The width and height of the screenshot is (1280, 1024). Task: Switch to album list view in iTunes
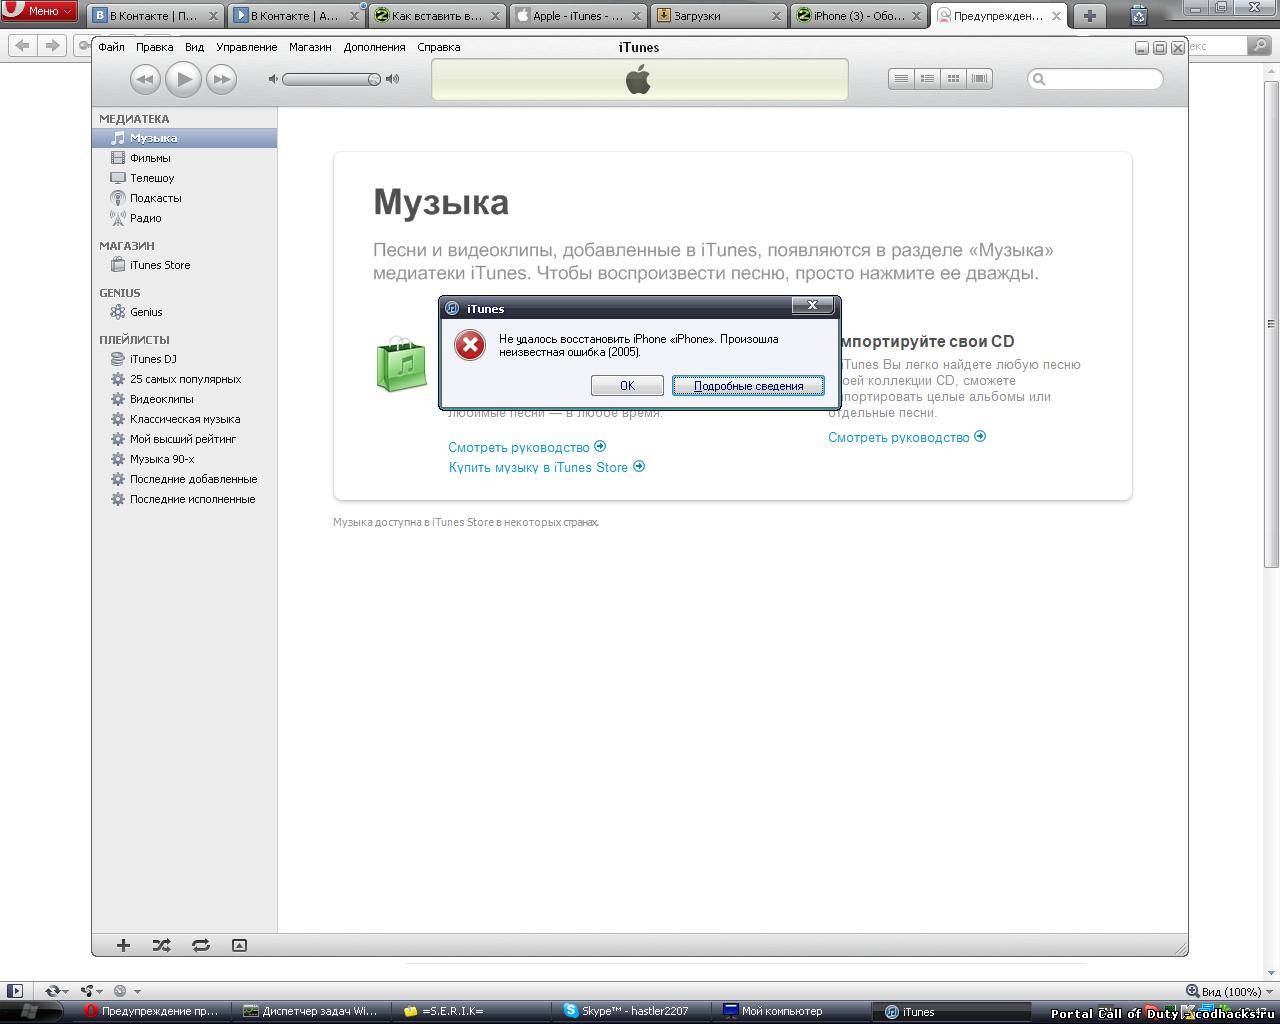point(927,79)
